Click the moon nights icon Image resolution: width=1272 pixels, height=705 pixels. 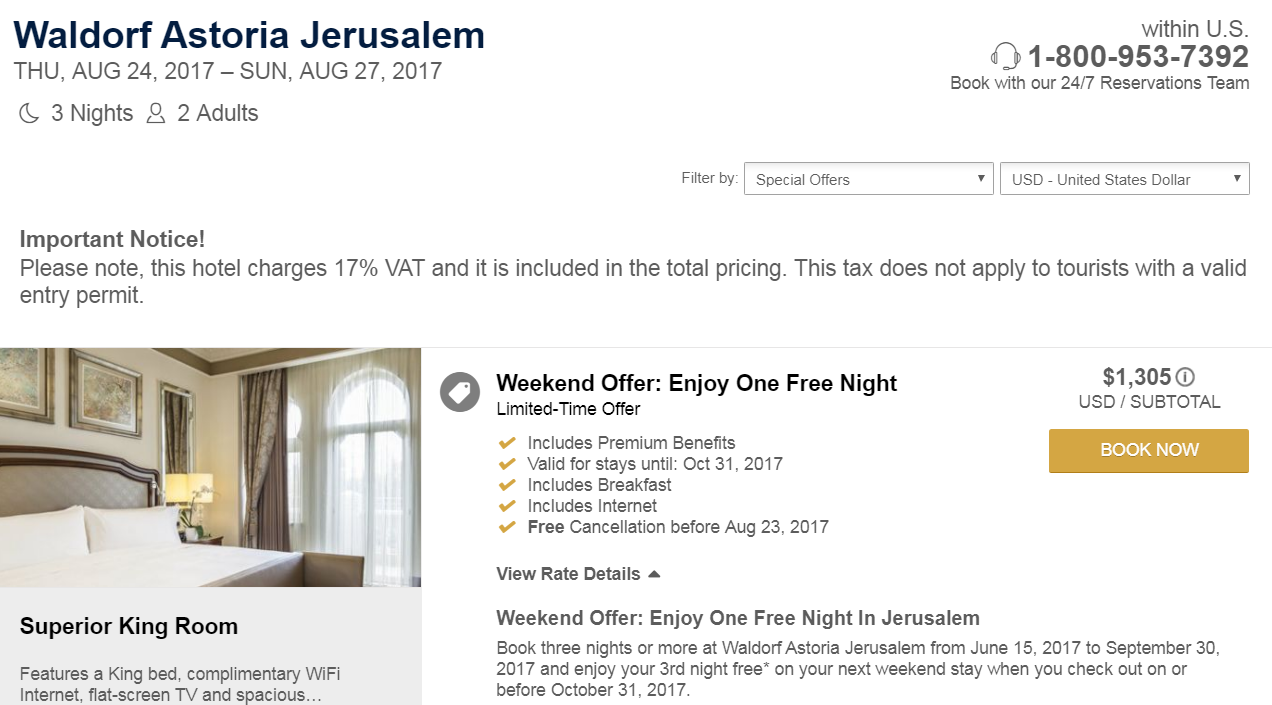click(29, 114)
